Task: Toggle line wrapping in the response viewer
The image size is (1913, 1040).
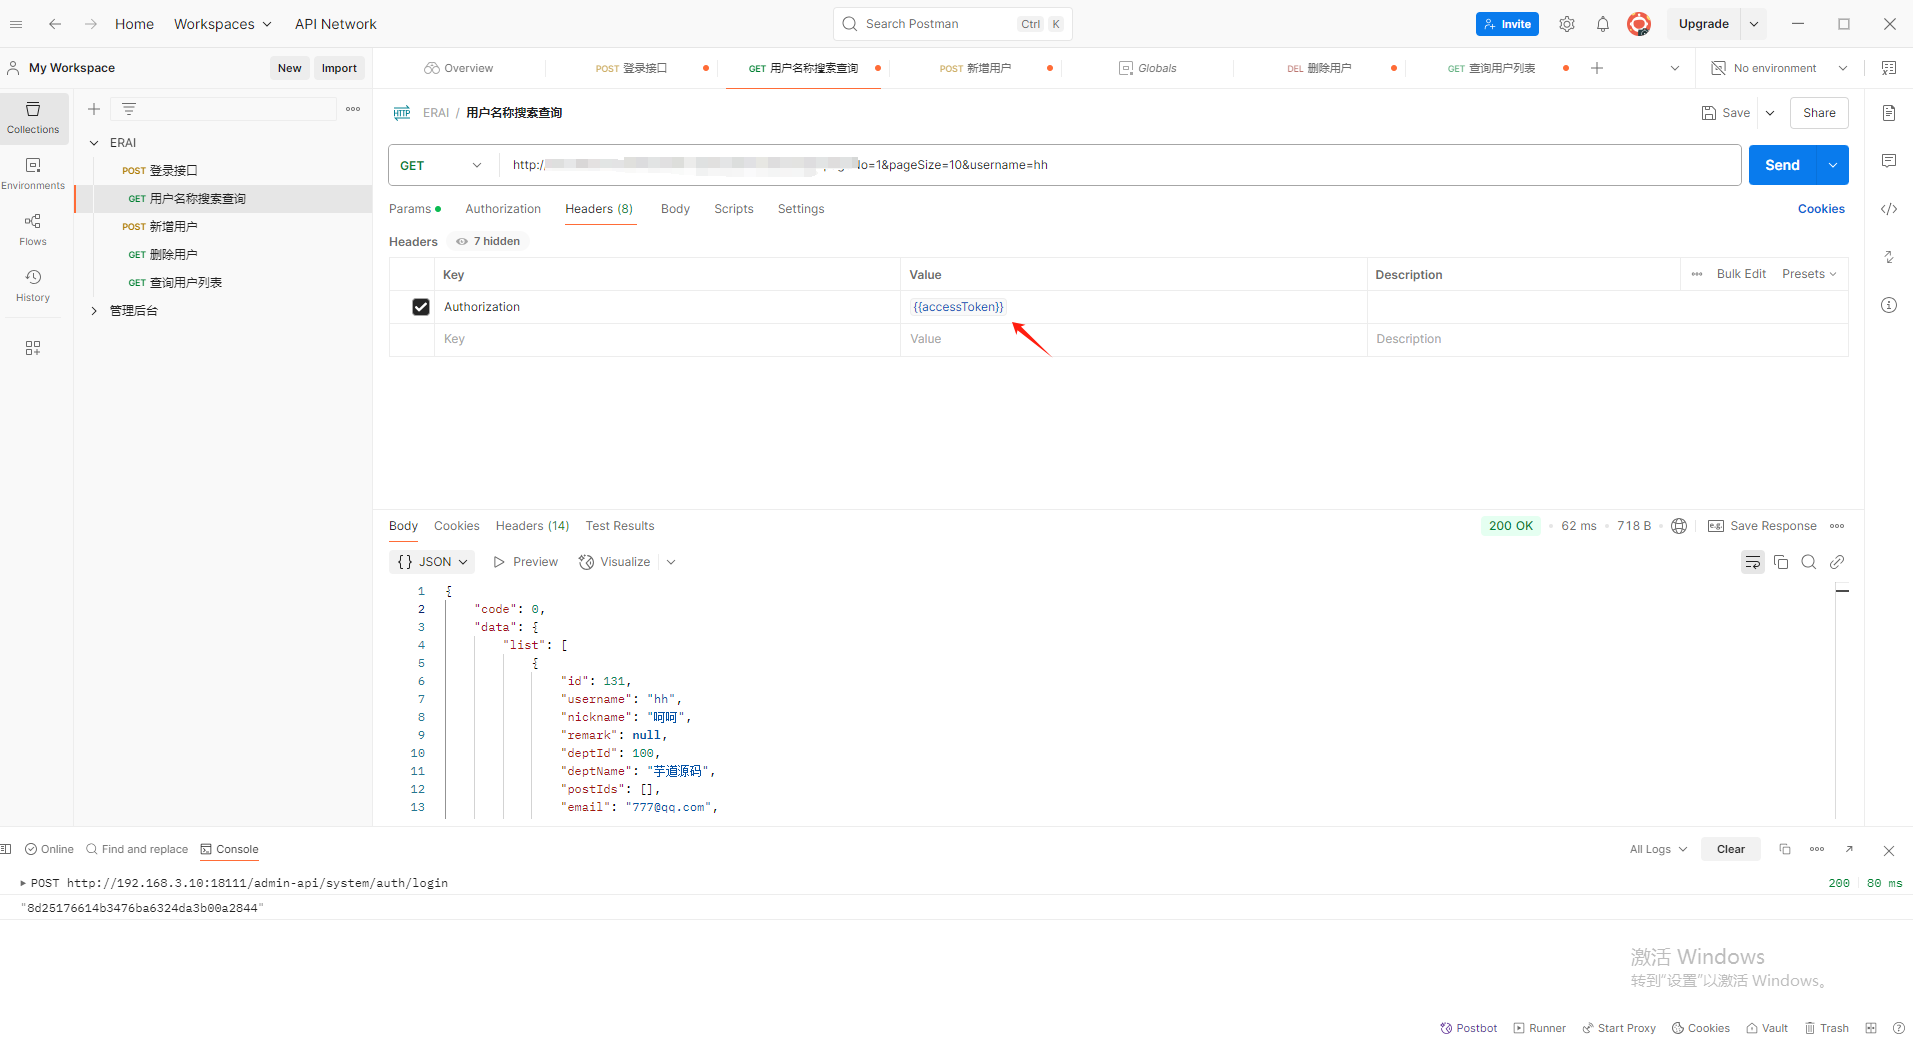Action: coord(1752,562)
